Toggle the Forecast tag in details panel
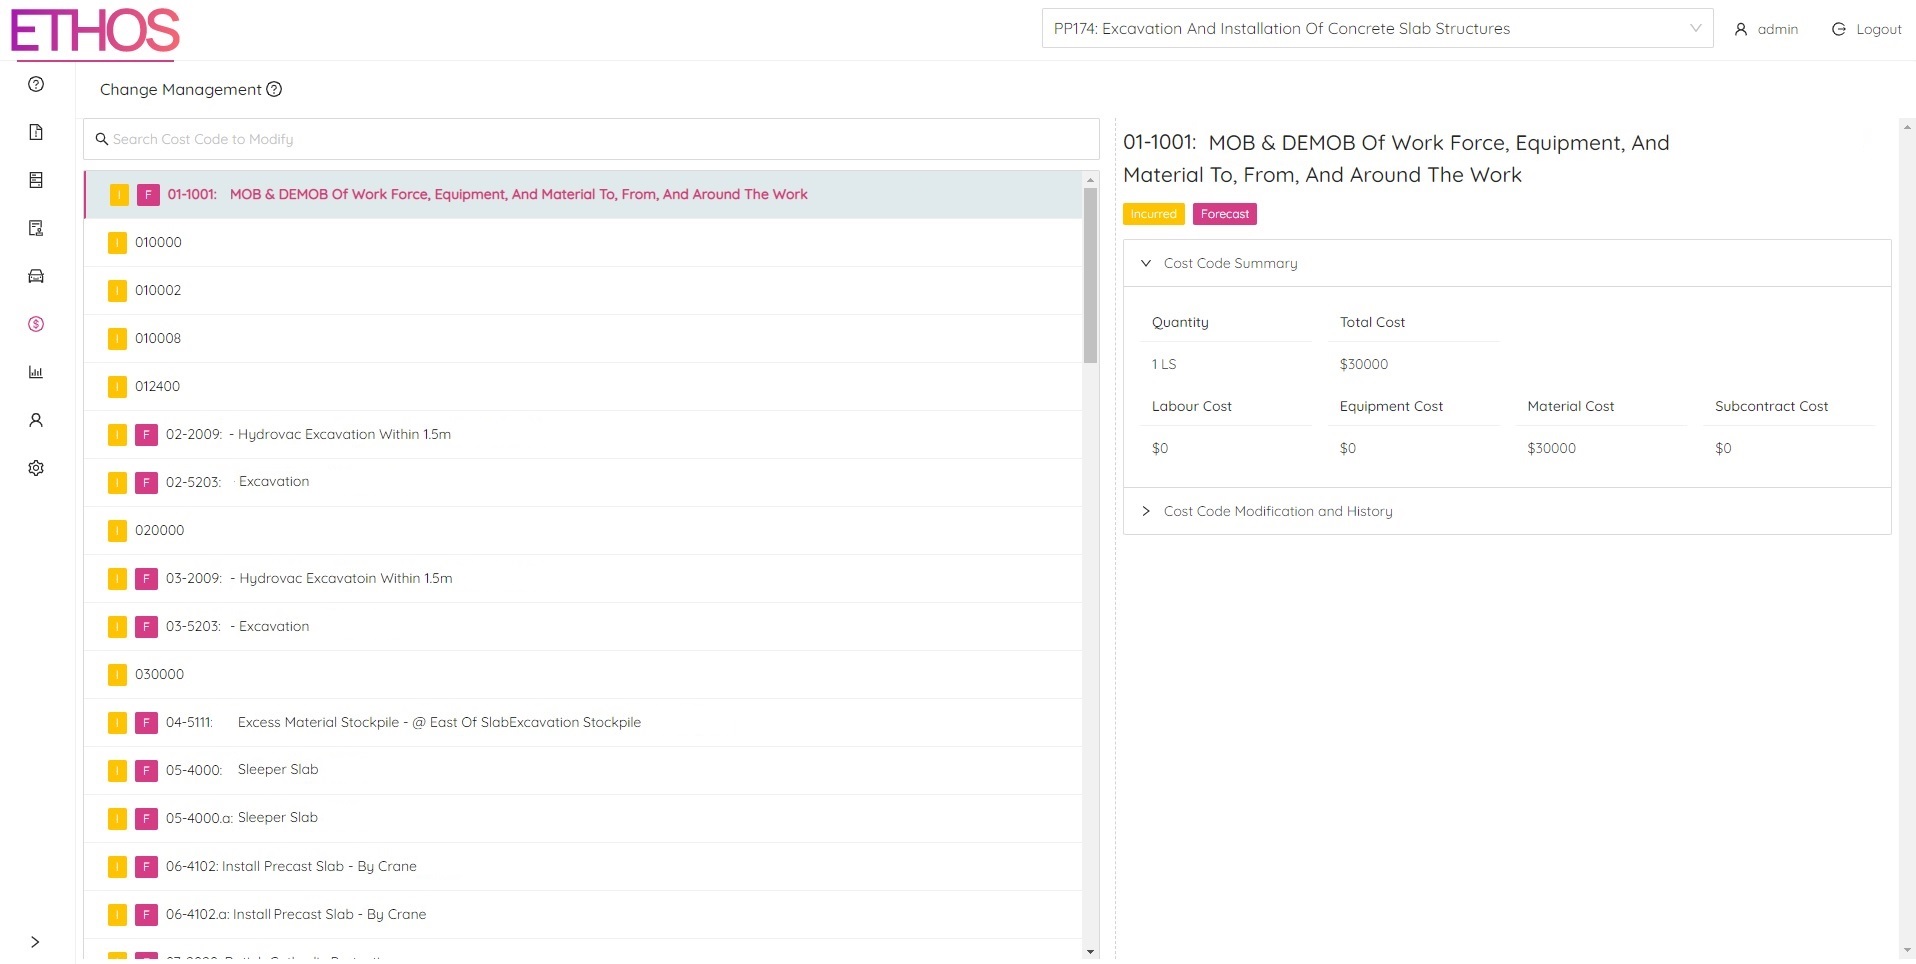Image resolution: width=1916 pixels, height=964 pixels. pos(1224,214)
